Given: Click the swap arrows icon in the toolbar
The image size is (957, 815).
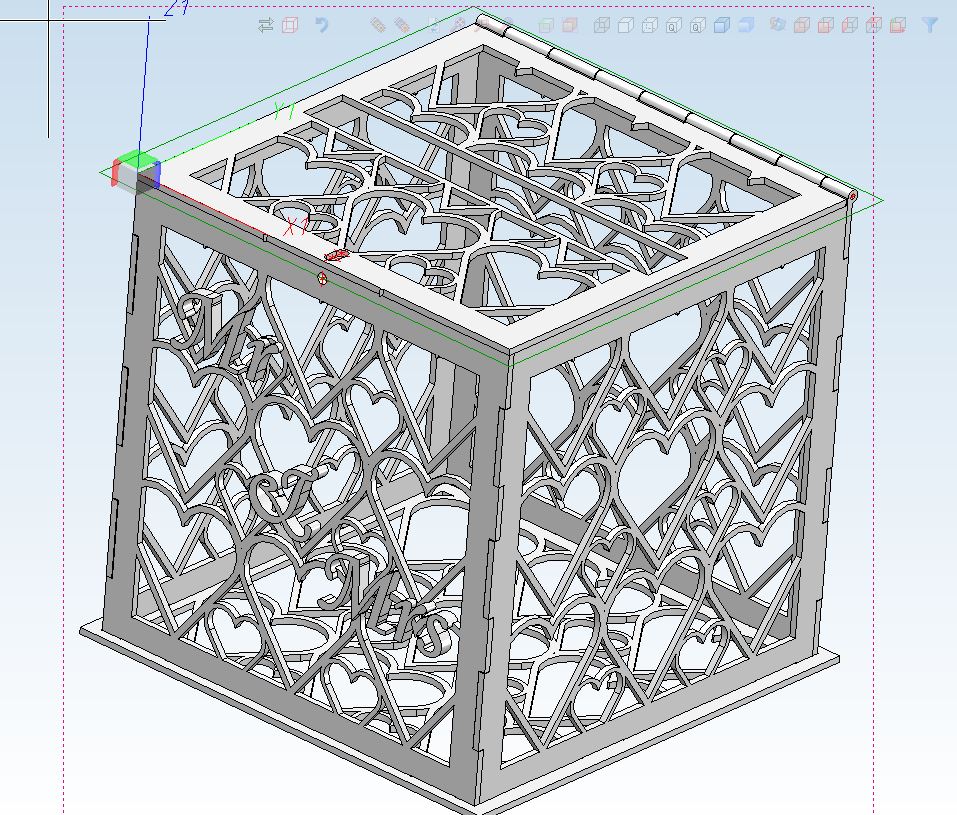Looking at the screenshot, I should tap(265, 25).
